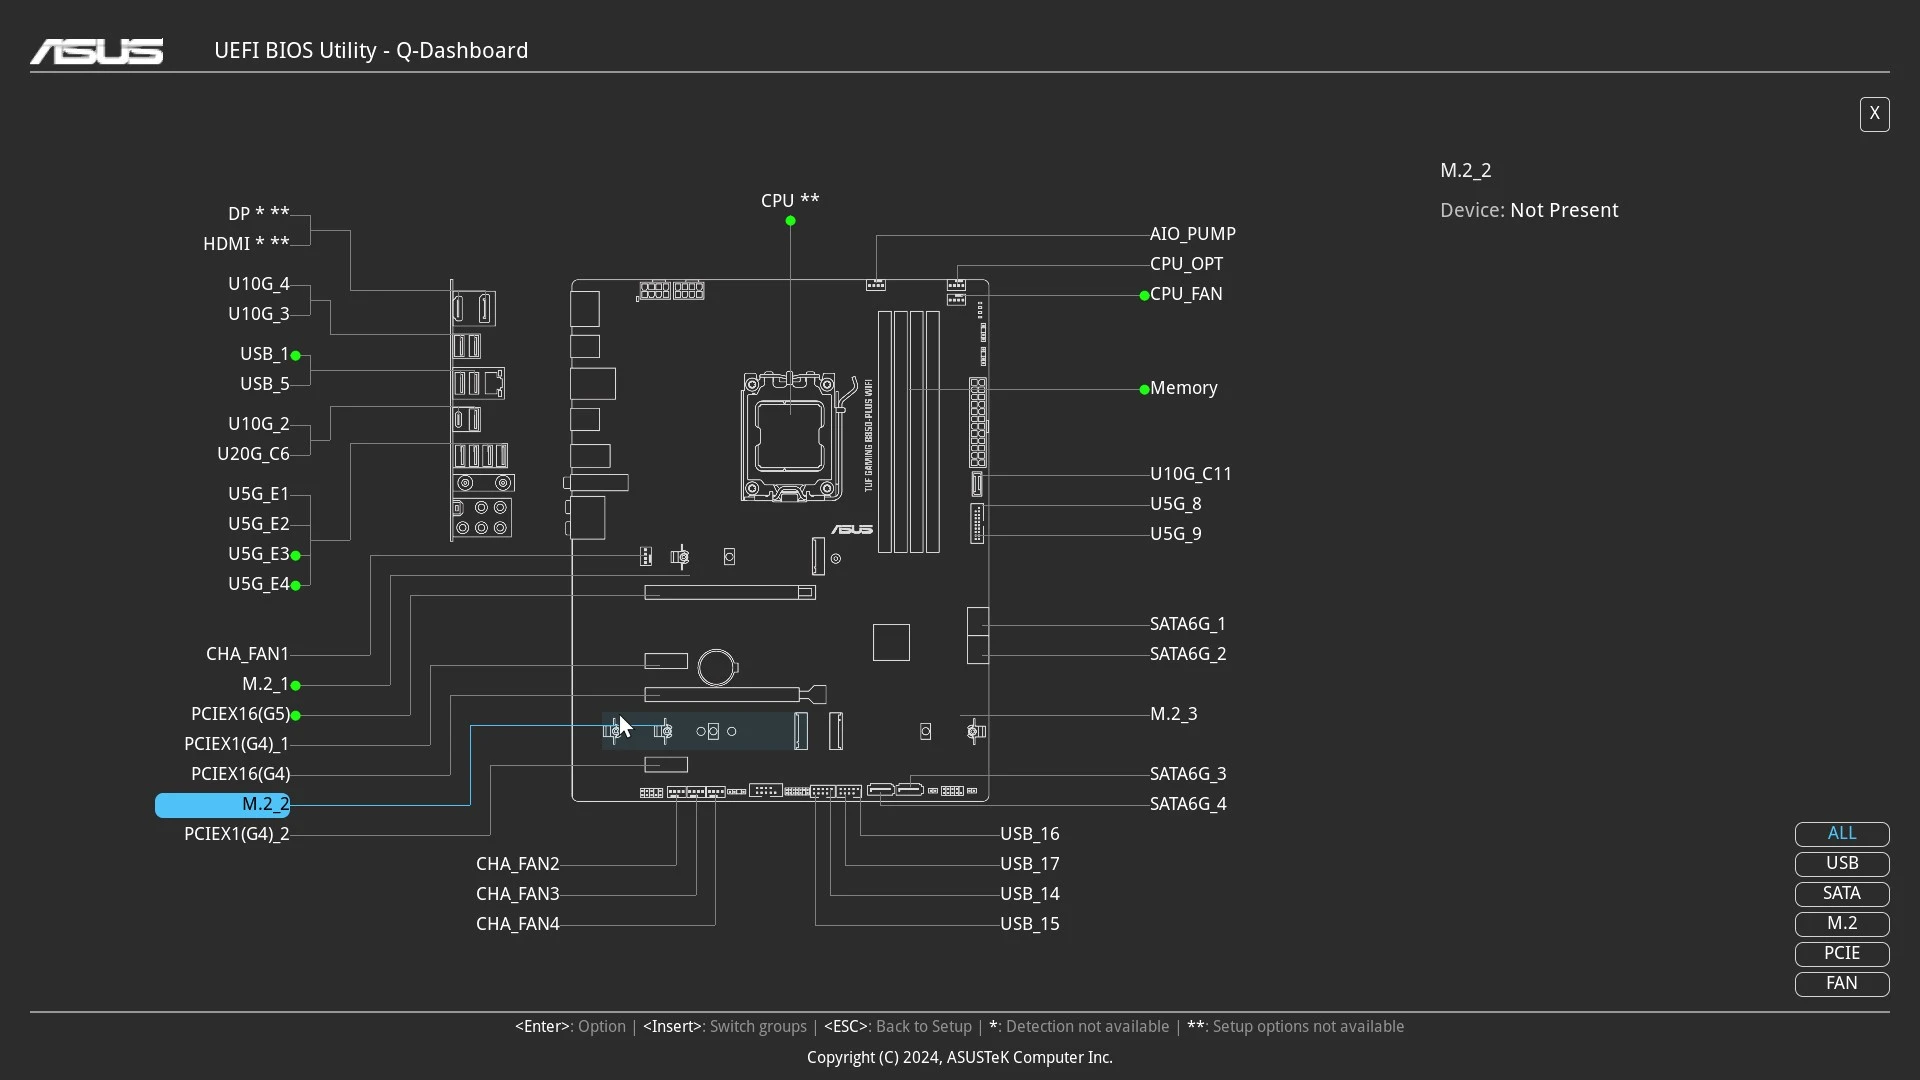Show only USB connectors via the USB filter

pyautogui.click(x=1841, y=864)
